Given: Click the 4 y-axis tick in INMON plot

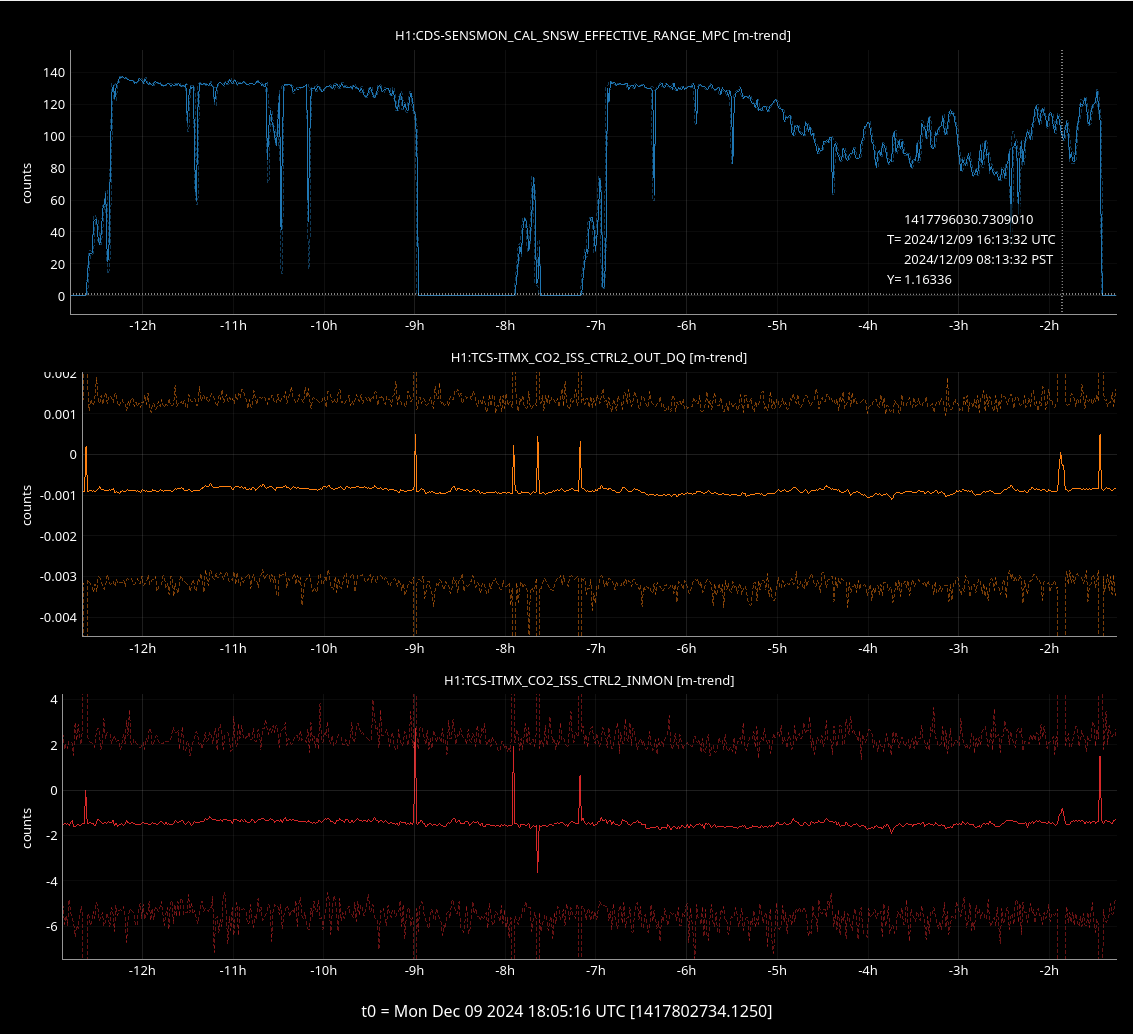Looking at the screenshot, I should 54,699.
